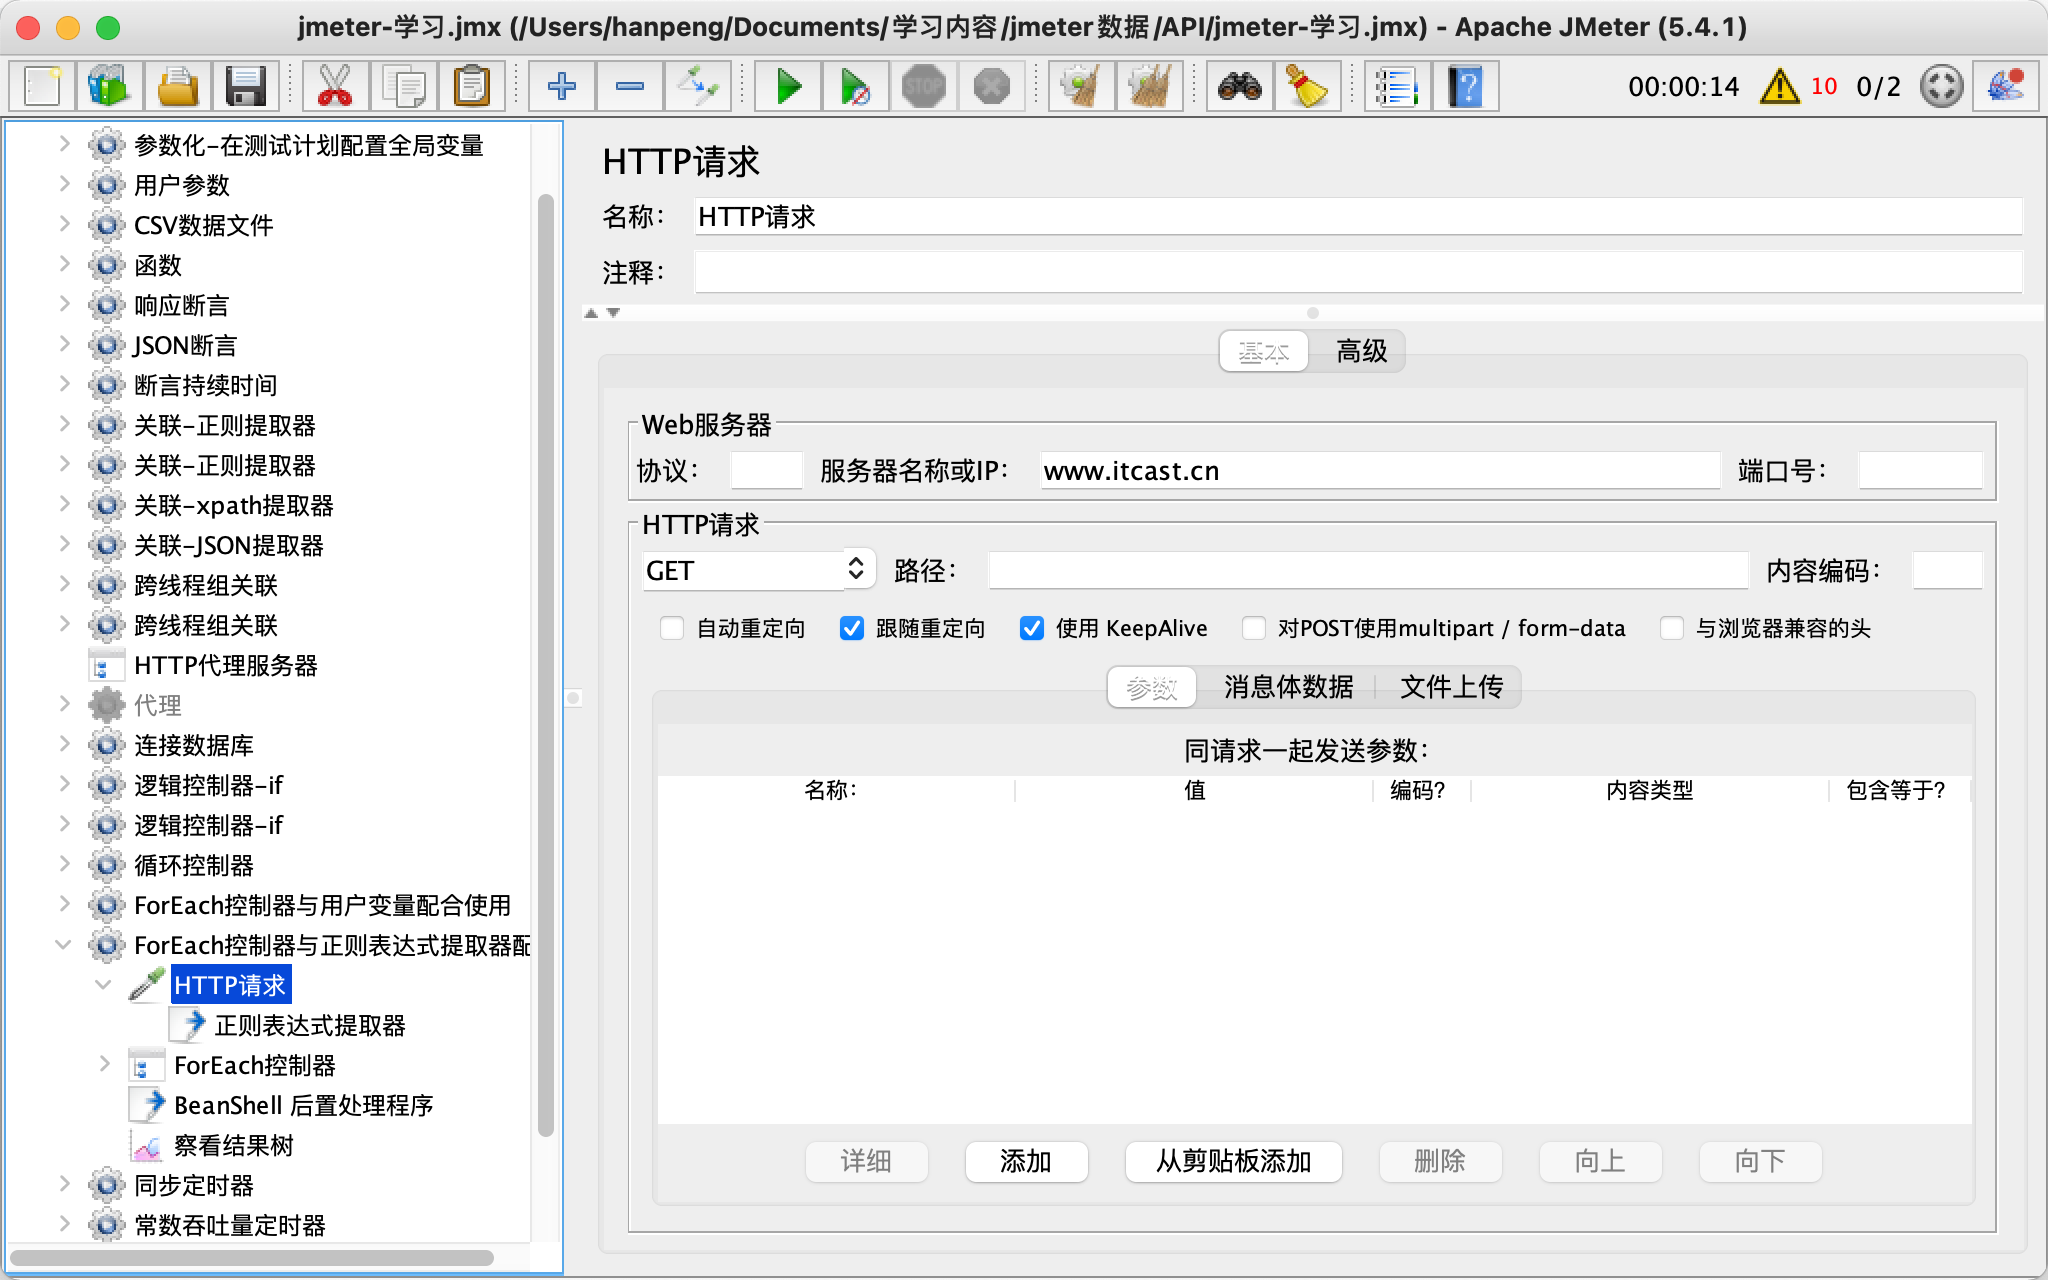Screen dimensions: 2048x1280
Task: Uncheck the 跟随重定向 checkbox
Action: pyautogui.click(x=852, y=628)
